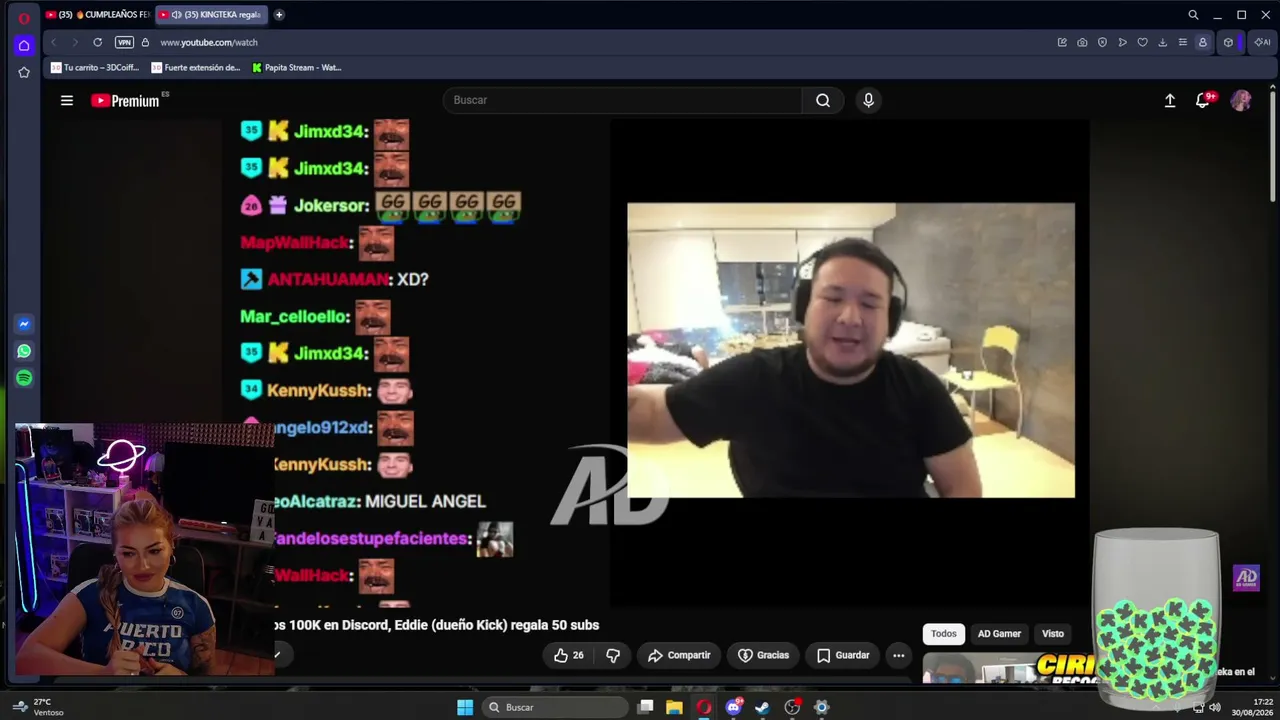Open WhatsApp in the Opera sidebar
This screenshot has width=1280, height=720.
pyautogui.click(x=24, y=351)
